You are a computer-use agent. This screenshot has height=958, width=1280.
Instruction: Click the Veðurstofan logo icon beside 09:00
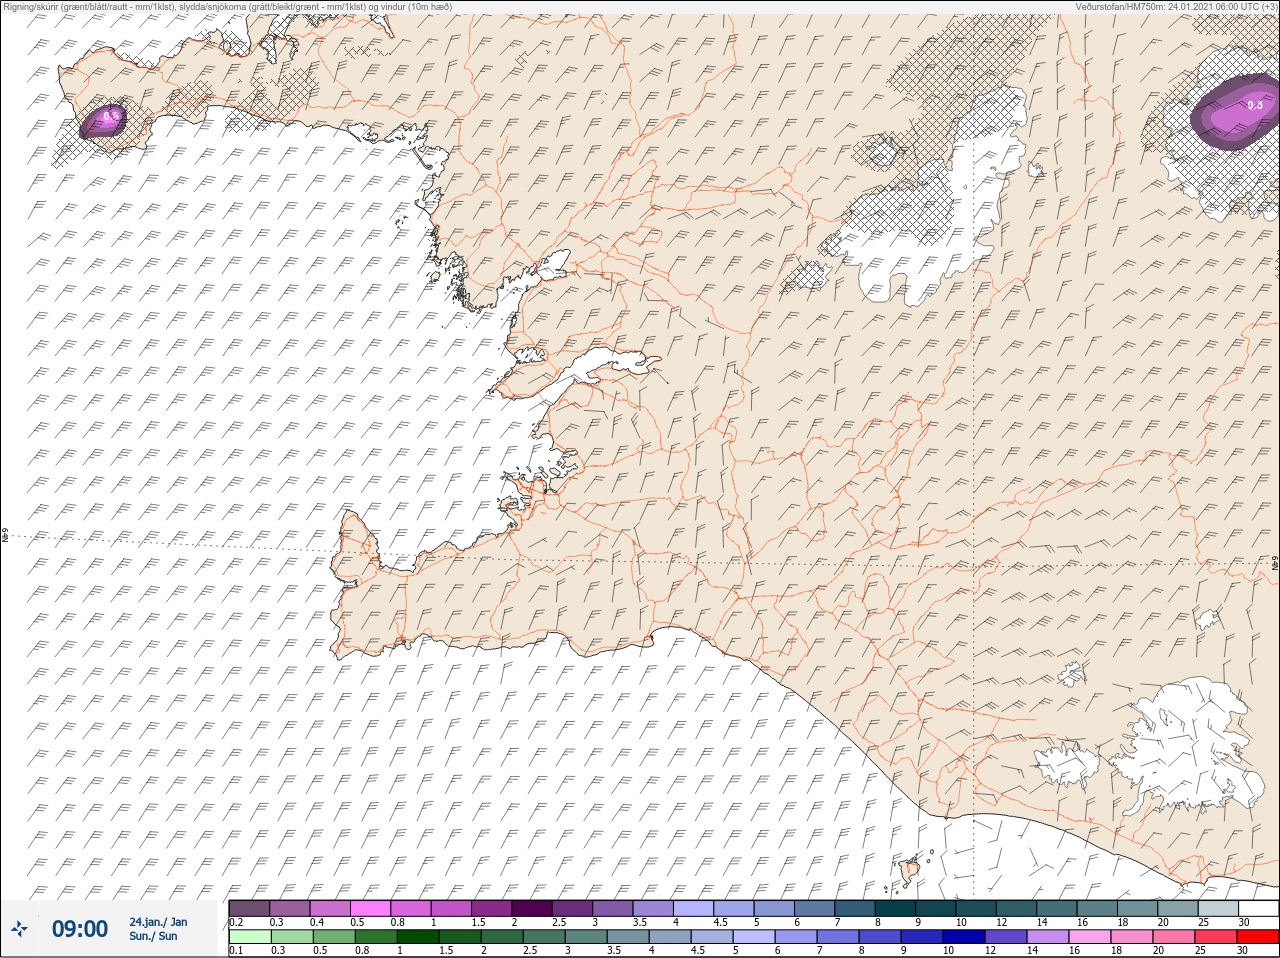(19, 929)
